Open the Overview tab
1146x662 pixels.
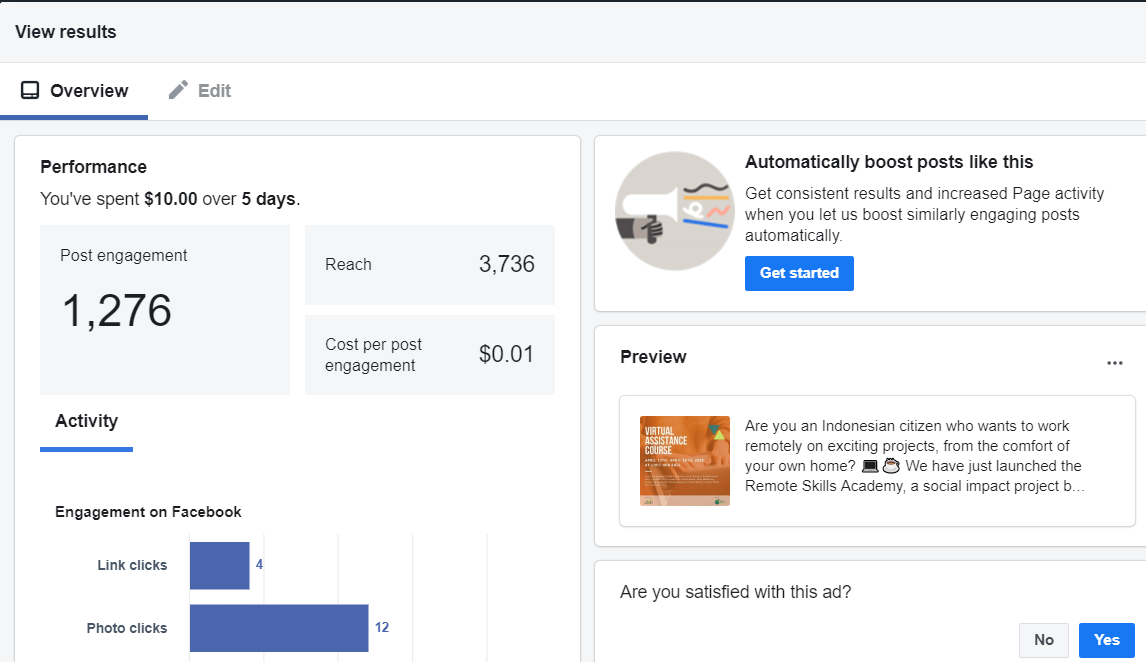[x=74, y=91]
